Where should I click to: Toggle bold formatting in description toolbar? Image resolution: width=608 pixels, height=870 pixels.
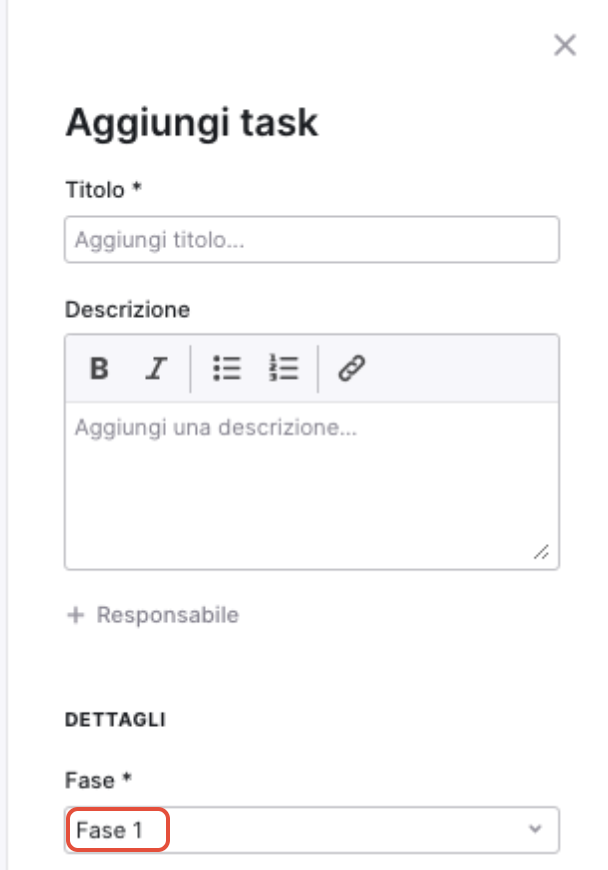click(x=99, y=368)
